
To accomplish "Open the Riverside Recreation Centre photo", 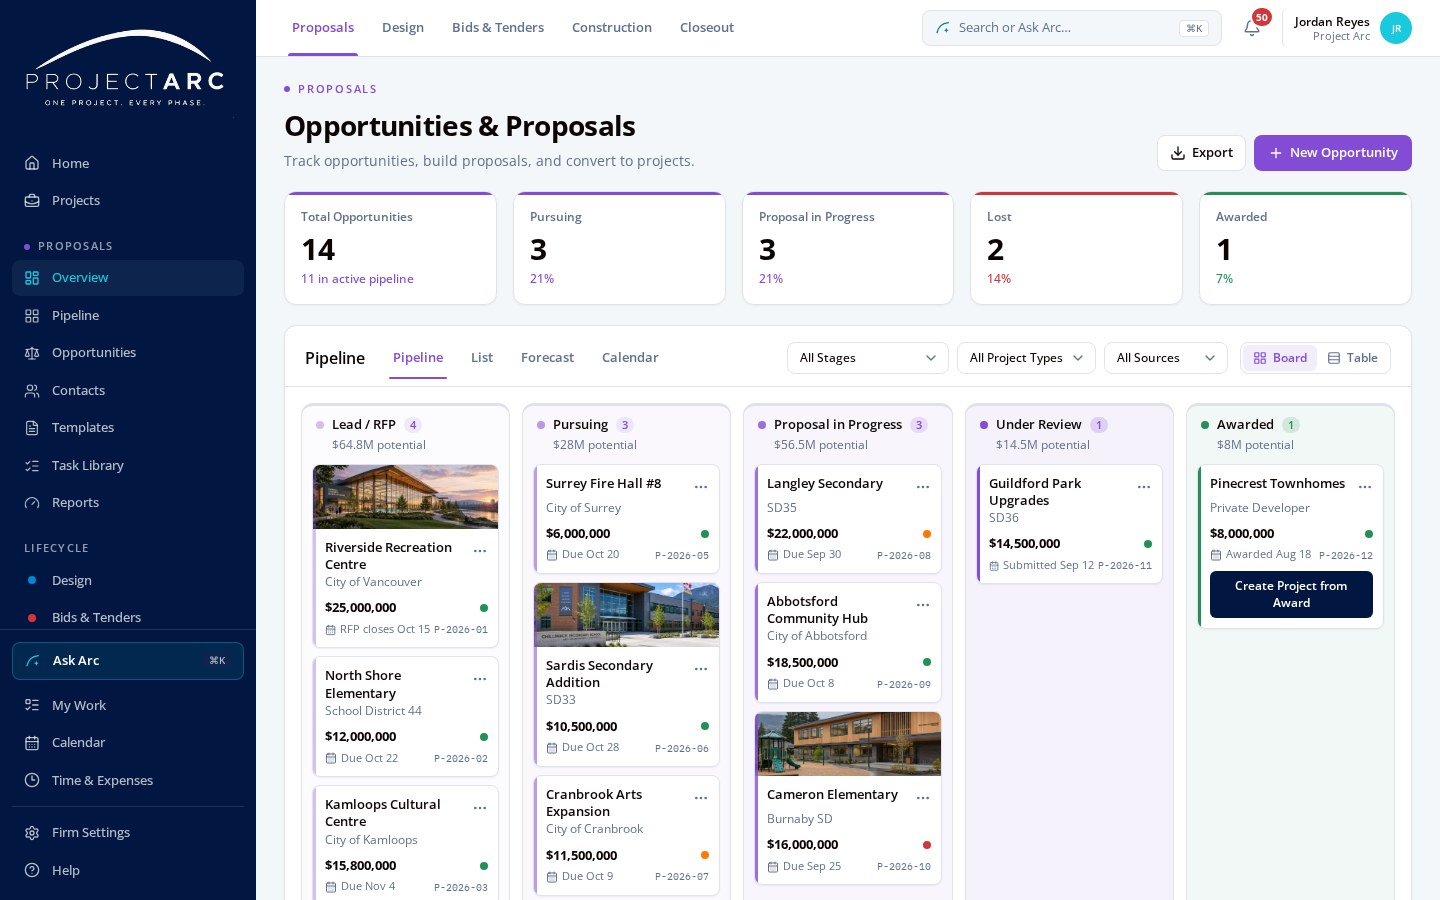I will tap(406, 497).
